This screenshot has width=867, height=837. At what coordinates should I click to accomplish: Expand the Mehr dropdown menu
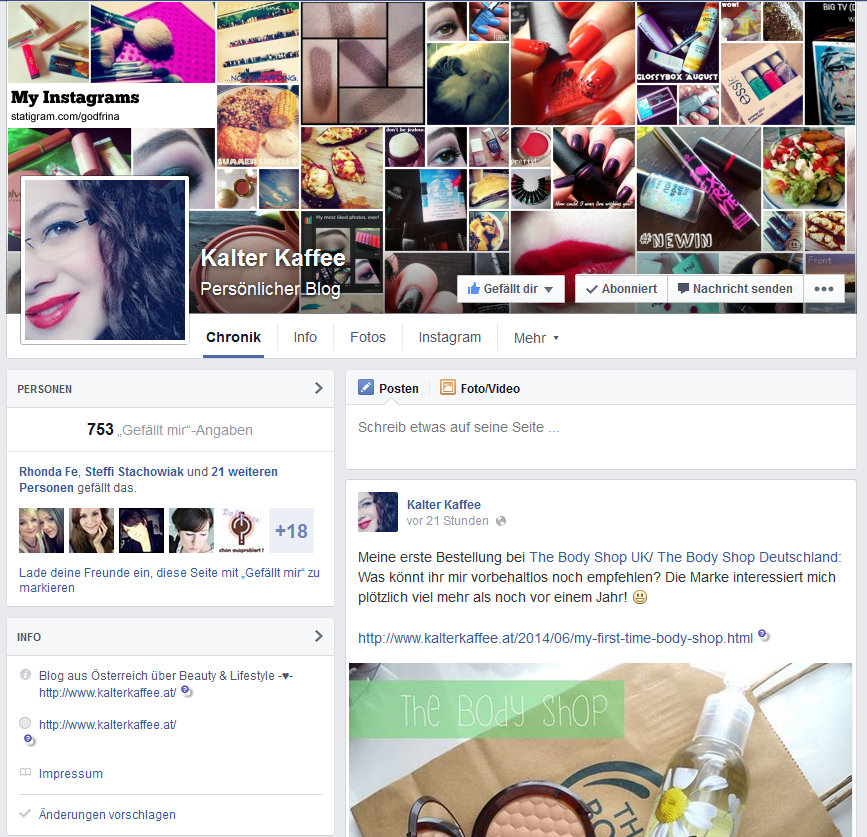[536, 338]
